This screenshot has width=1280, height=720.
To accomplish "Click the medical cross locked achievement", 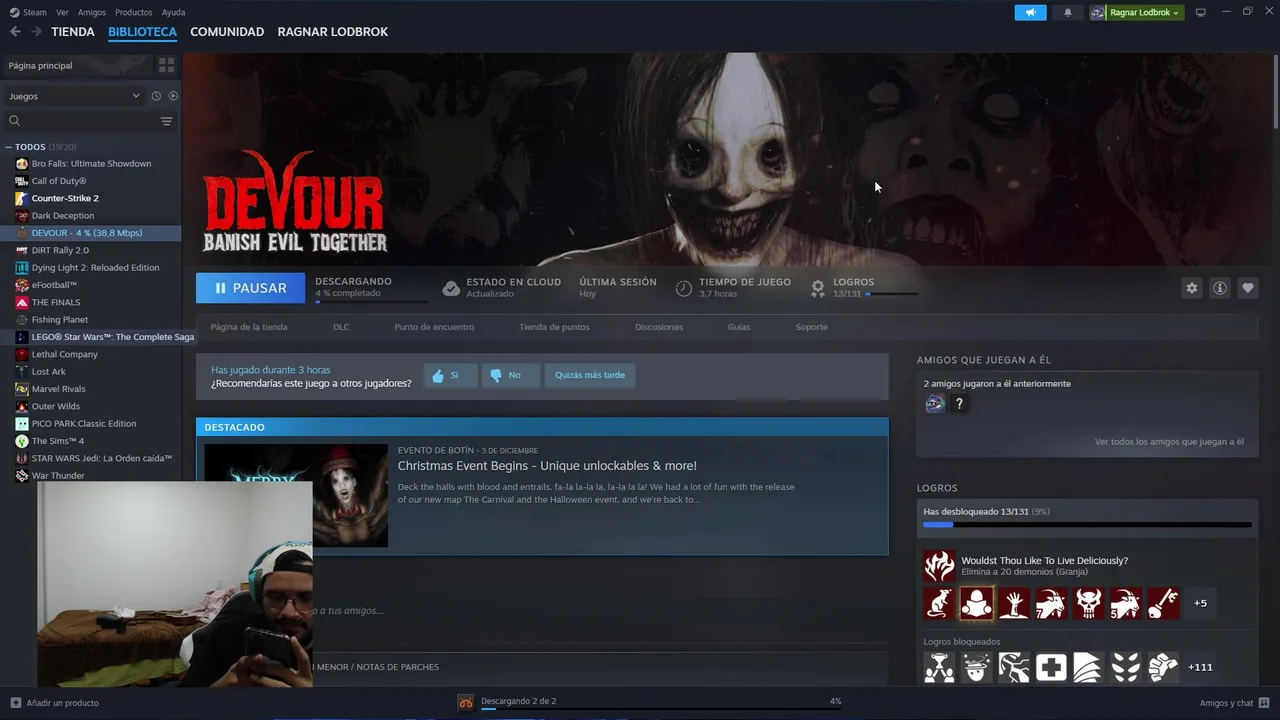I will [1051, 667].
